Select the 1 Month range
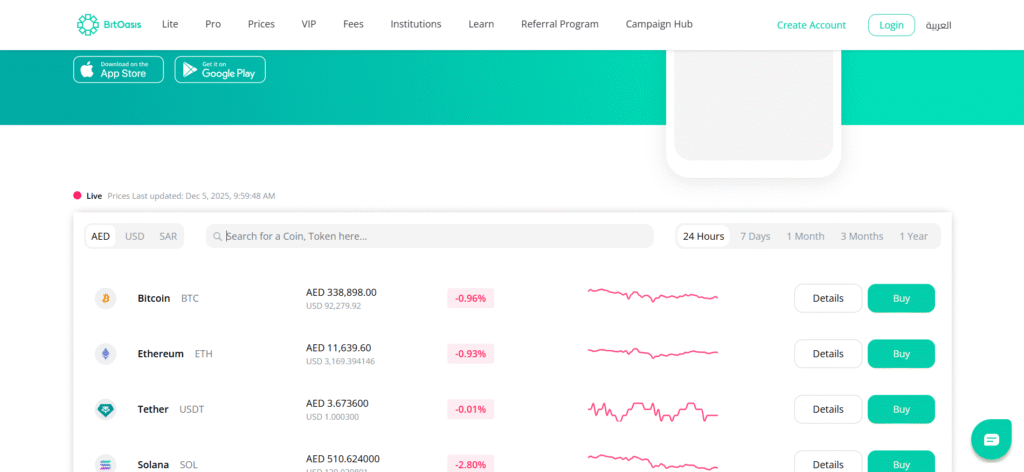The width and height of the screenshot is (1024, 472). tap(805, 236)
